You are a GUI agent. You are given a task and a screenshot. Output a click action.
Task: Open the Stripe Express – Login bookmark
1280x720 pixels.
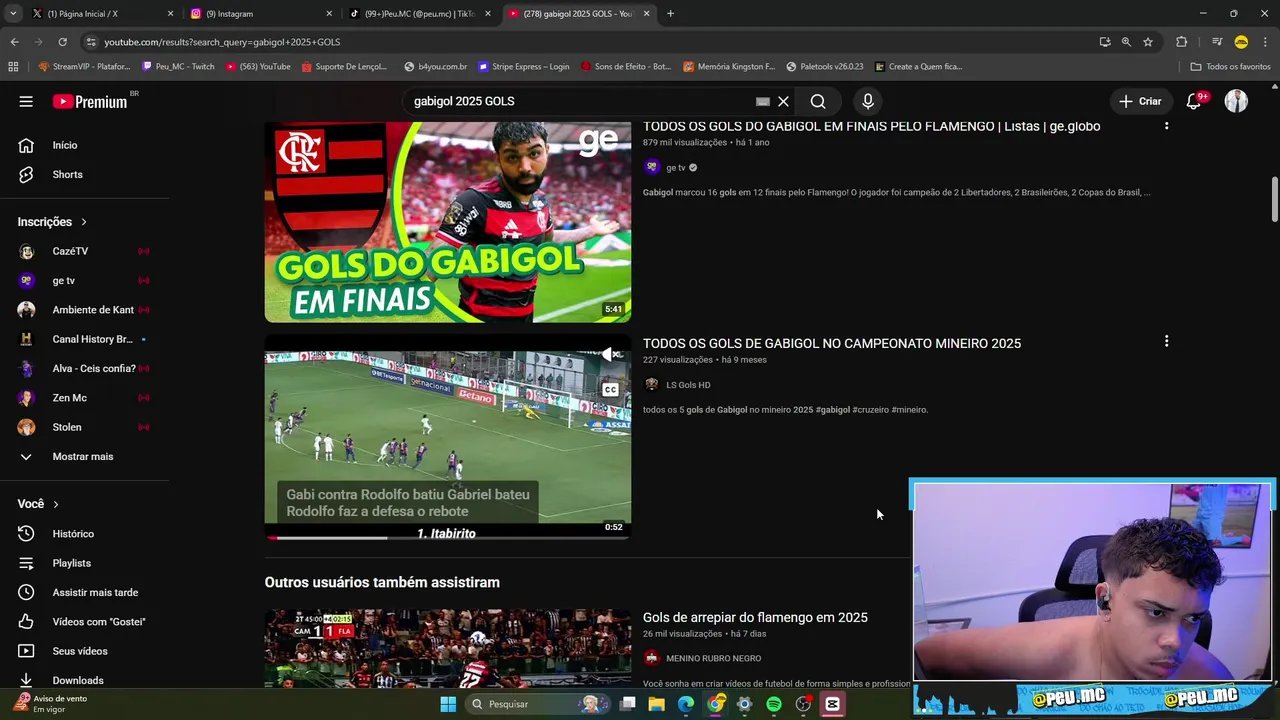523,67
